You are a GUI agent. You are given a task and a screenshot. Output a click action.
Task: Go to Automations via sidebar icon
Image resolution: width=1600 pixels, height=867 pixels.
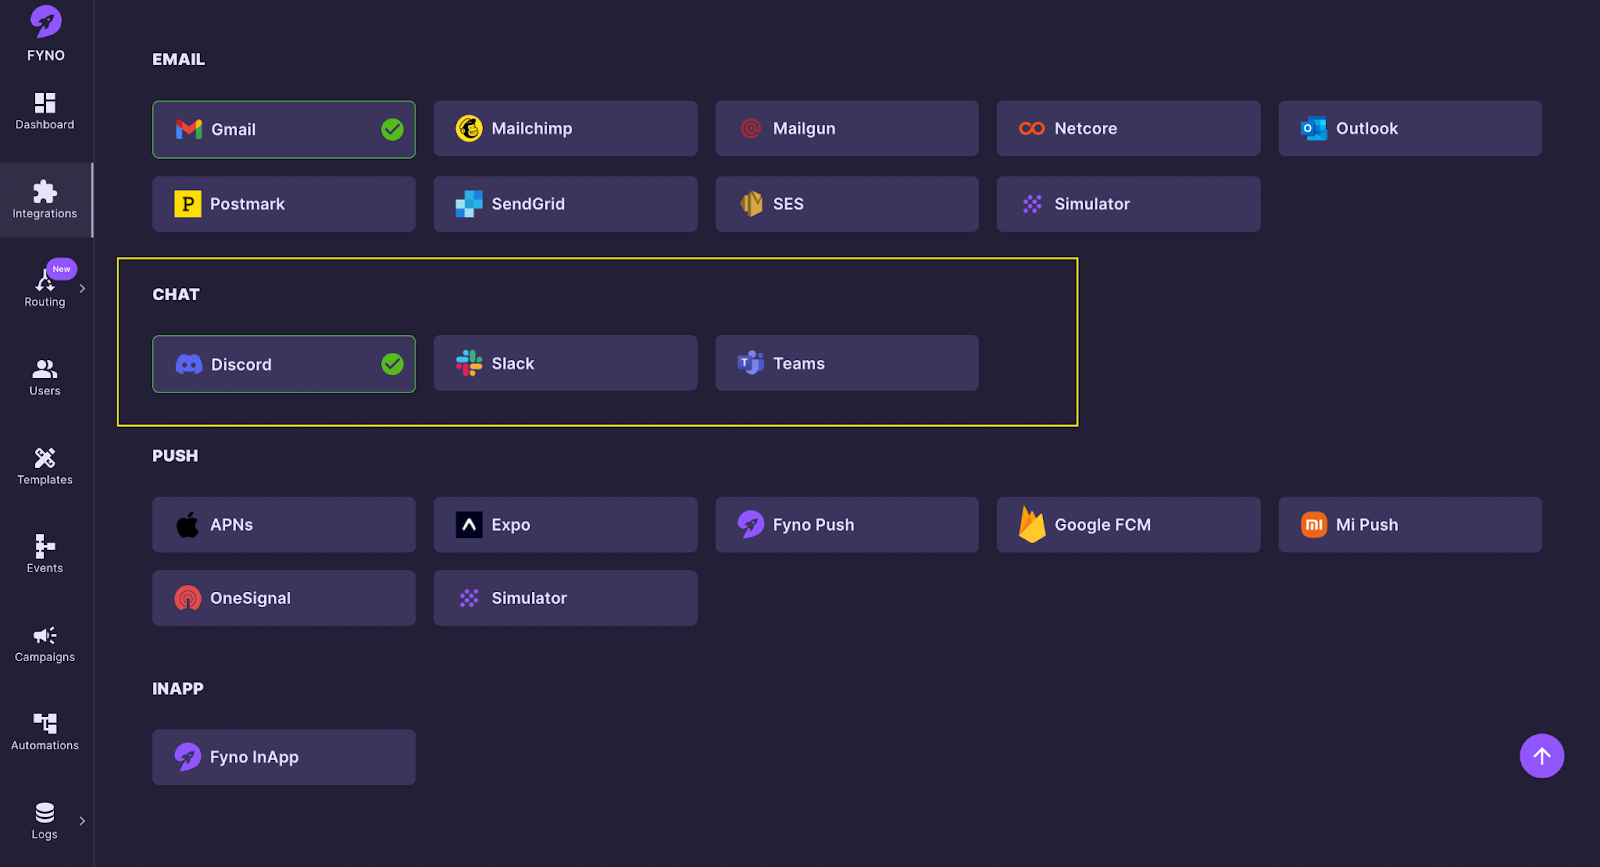point(45,723)
